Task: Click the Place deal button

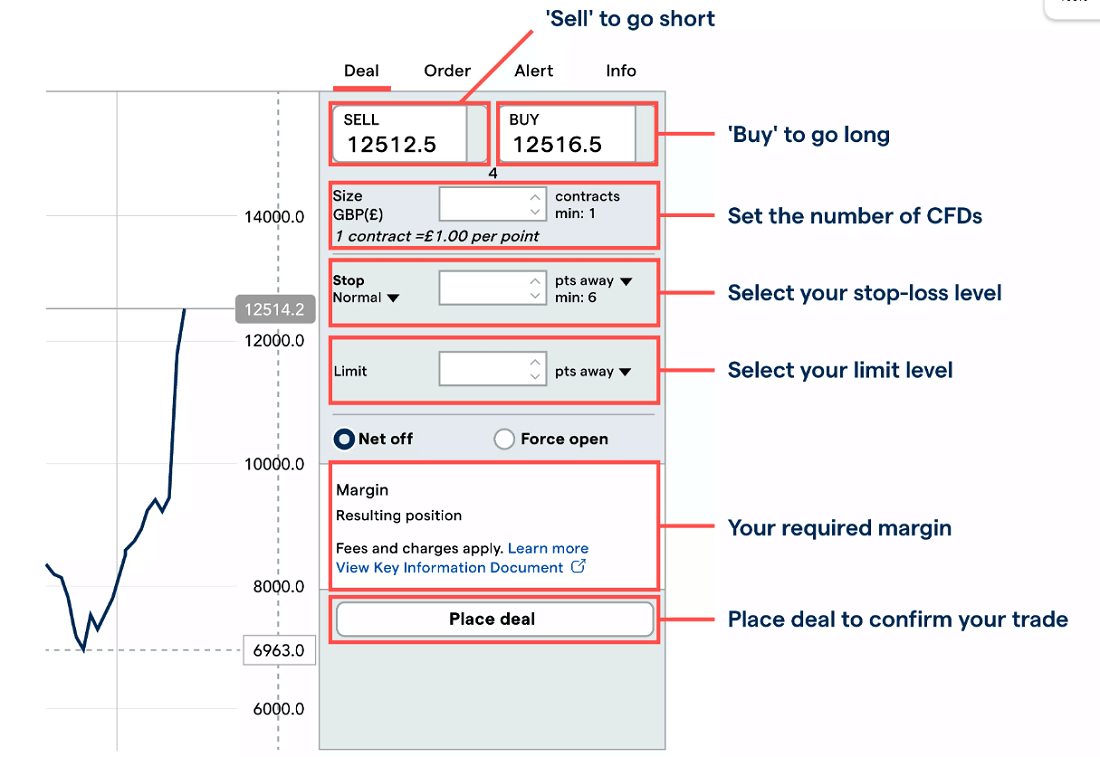Action: [495, 619]
